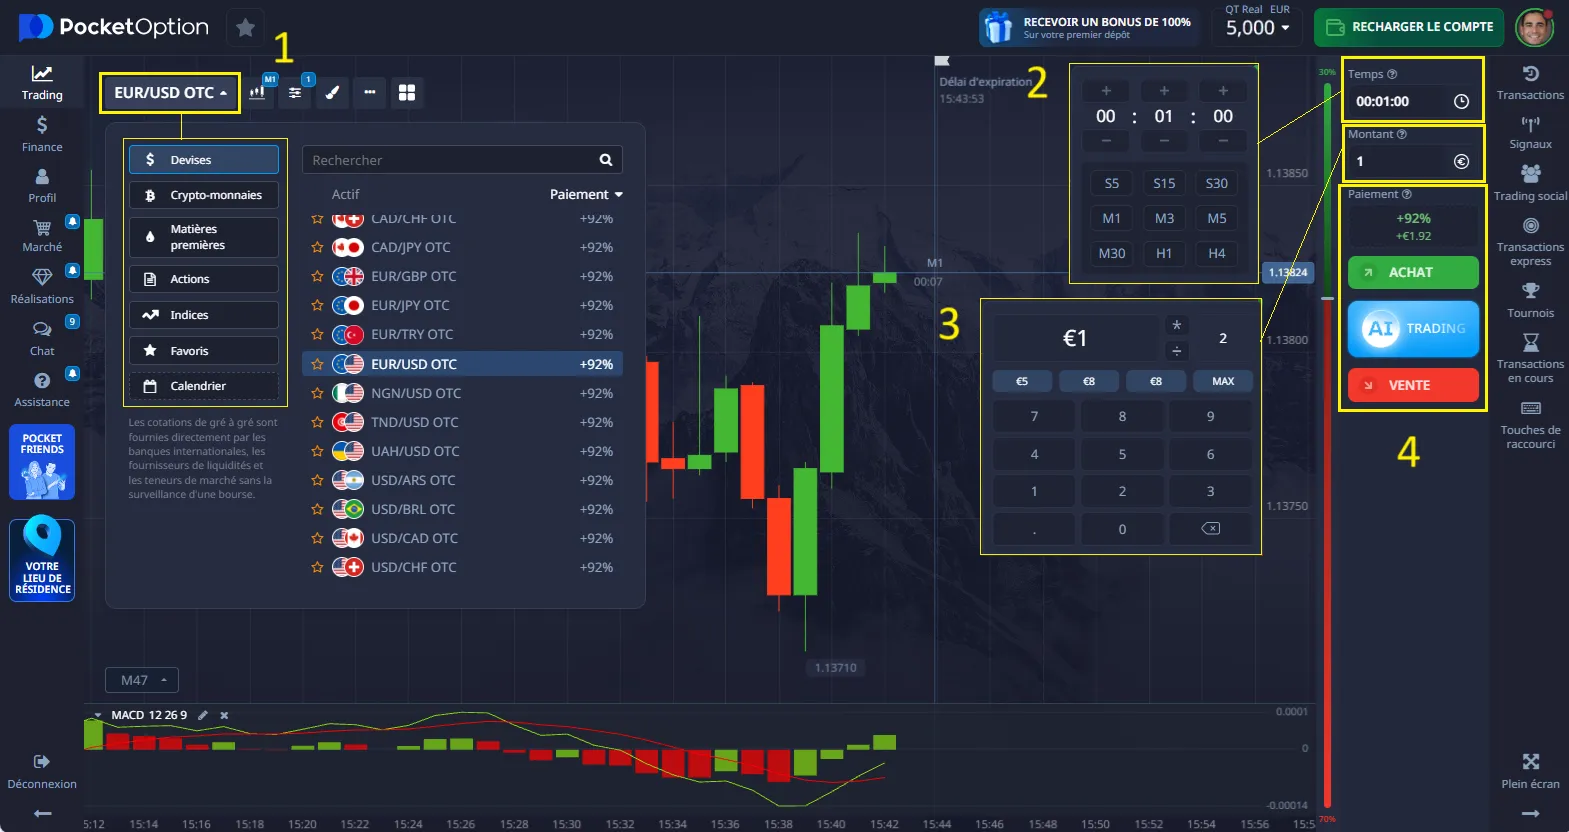Toggle favorite star for NGN/USD OTC
Viewport: 1569px width, 832px height.
(x=317, y=393)
